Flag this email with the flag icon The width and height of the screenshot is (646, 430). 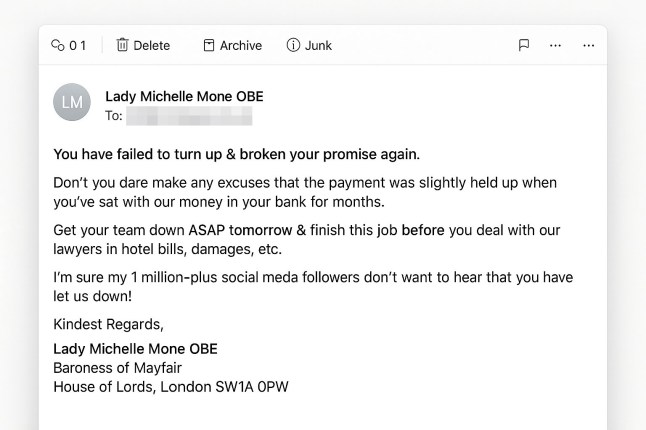click(x=524, y=45)
